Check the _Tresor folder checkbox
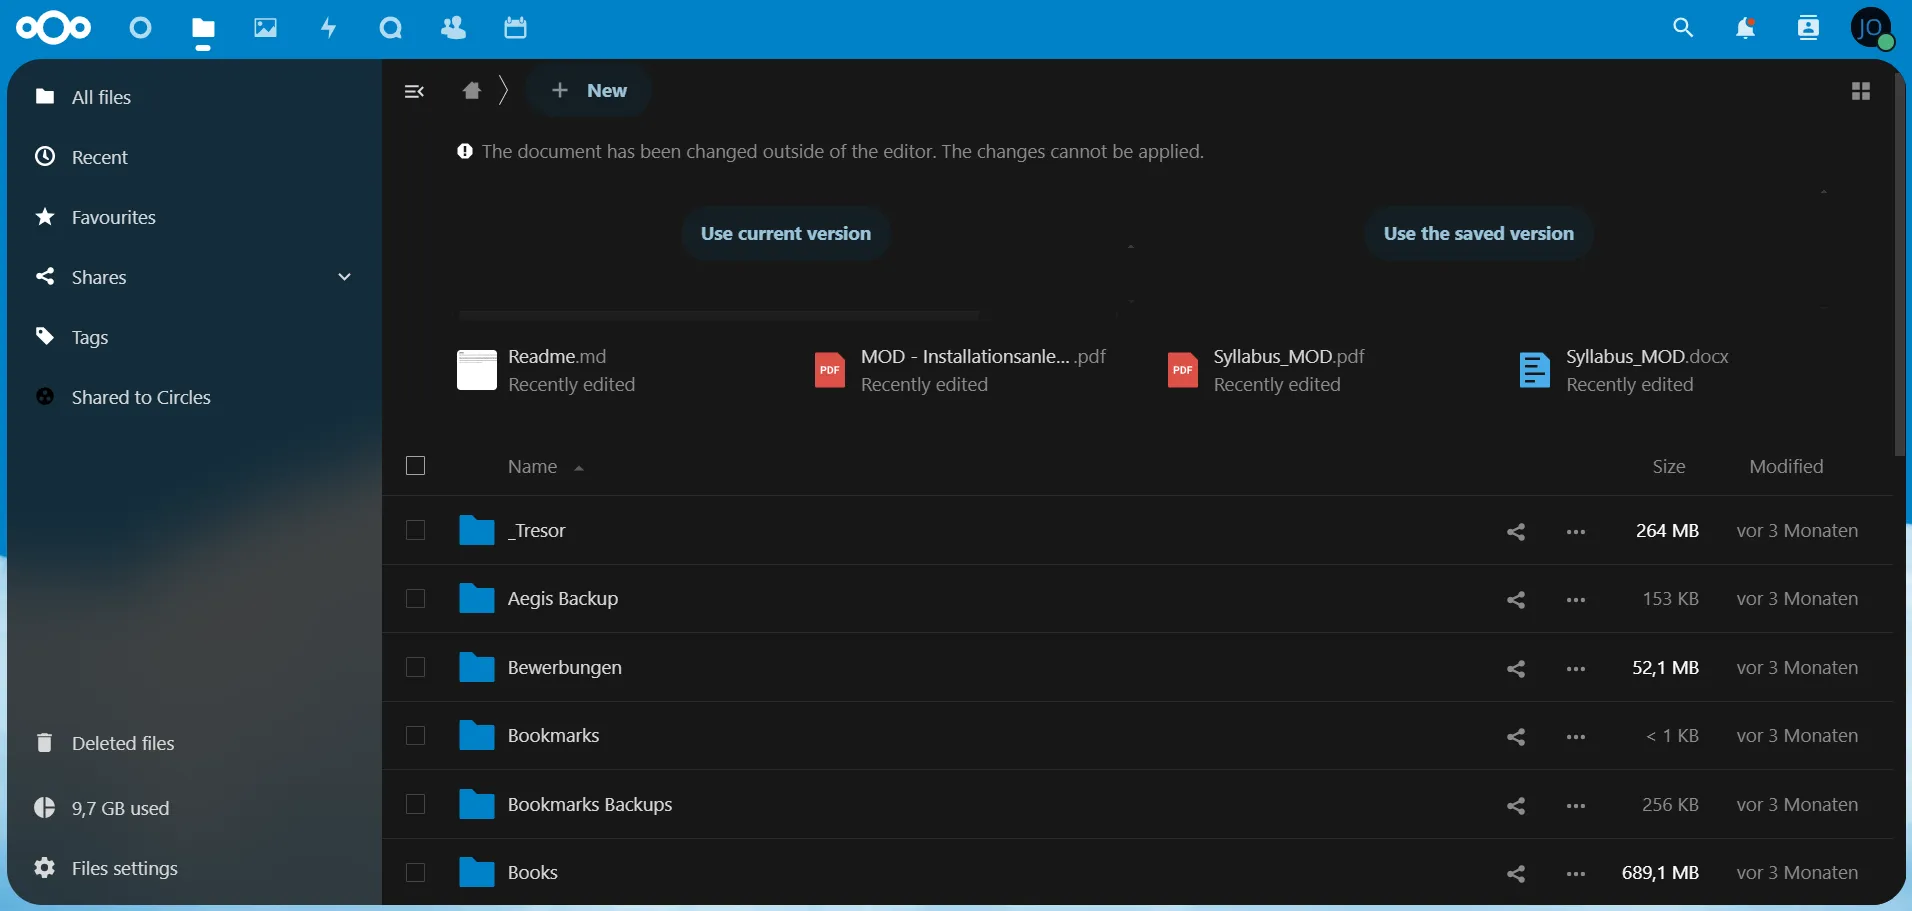Screen dimensions: 1912x911 pyautogui.click(x=416, y=531)
